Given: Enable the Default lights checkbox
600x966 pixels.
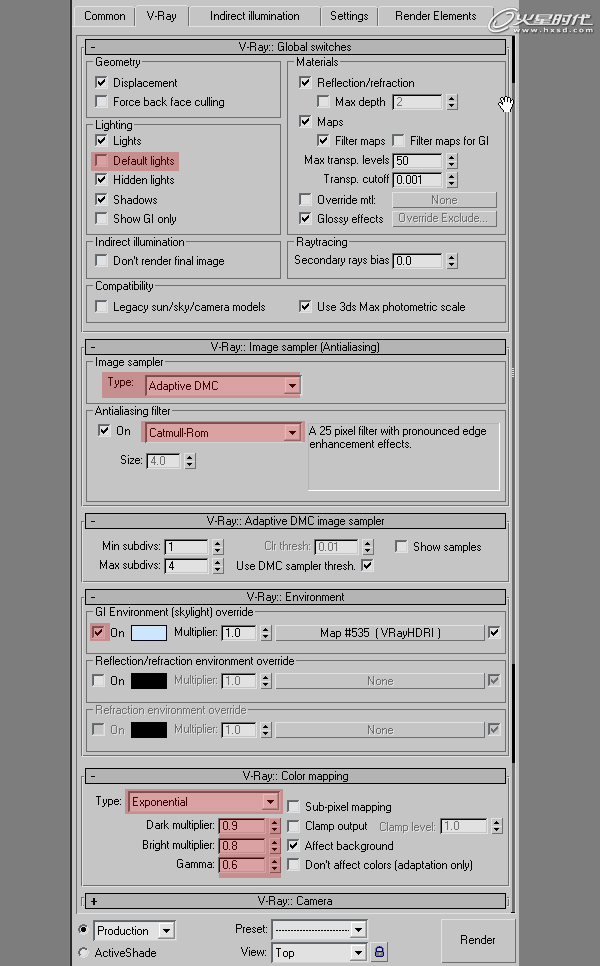Looking at the screenshot, I should [x=102, y=161].
